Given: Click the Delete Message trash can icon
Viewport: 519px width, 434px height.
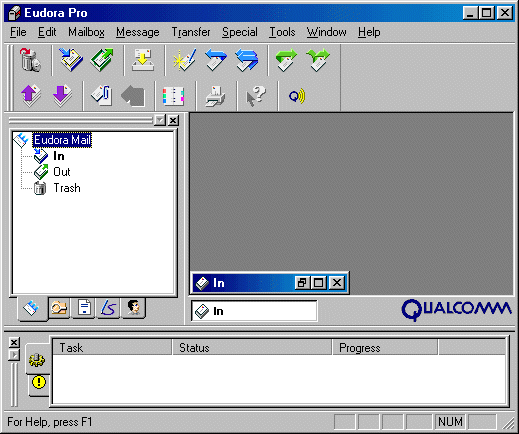Looking at the screenshot, I should [30, 60].
